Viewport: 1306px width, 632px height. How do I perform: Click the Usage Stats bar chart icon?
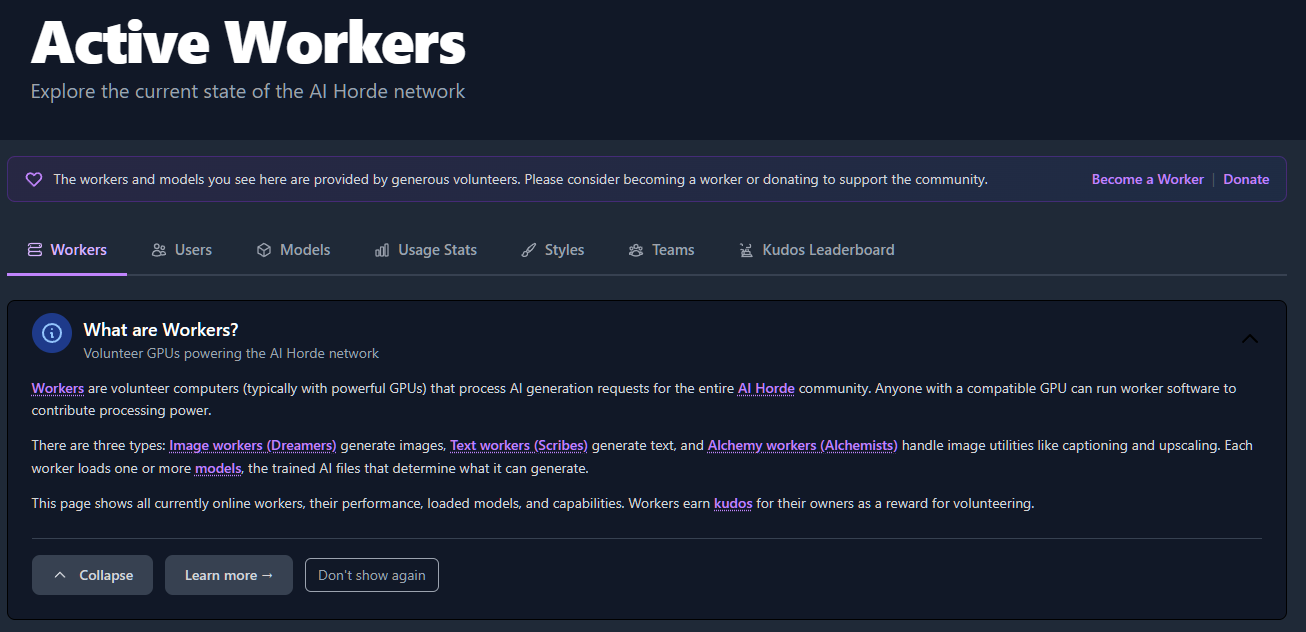[x=382, y=250]
